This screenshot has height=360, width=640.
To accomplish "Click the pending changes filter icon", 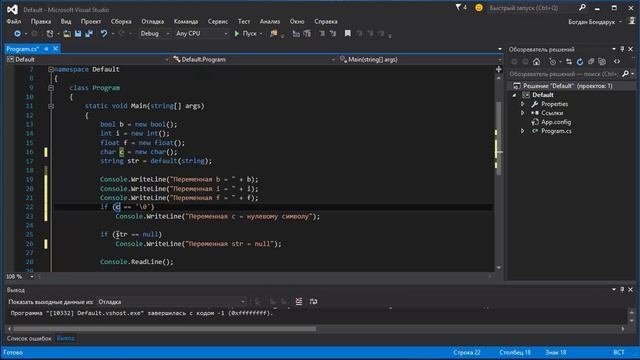I will (552, 62).
